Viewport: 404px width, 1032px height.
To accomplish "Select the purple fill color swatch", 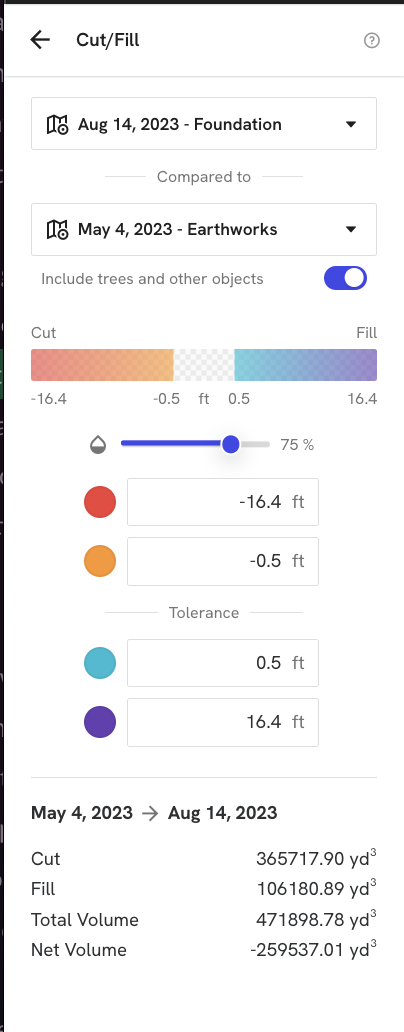I will (x=100, y=722).
